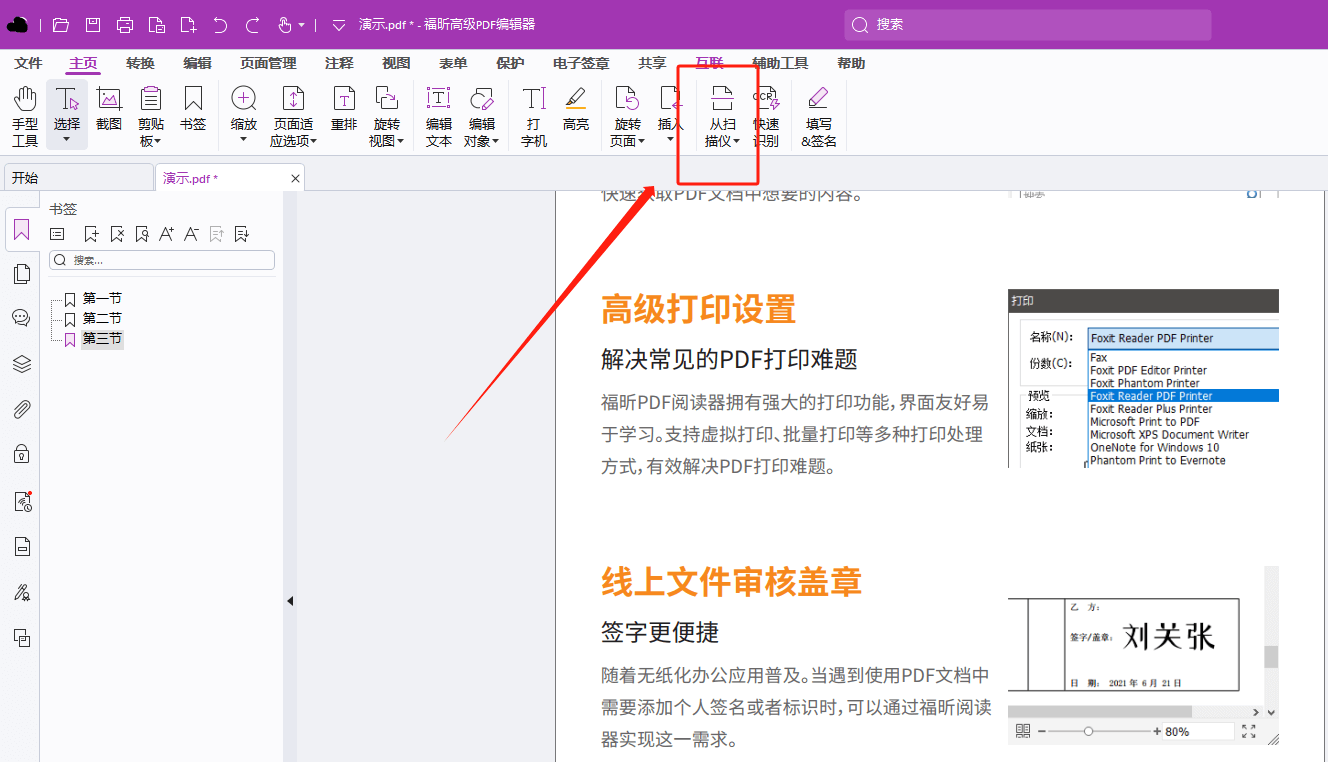Select the Hand tool (手型工具)
Viewport: 1328px width, 762px height.
[25, 115]
